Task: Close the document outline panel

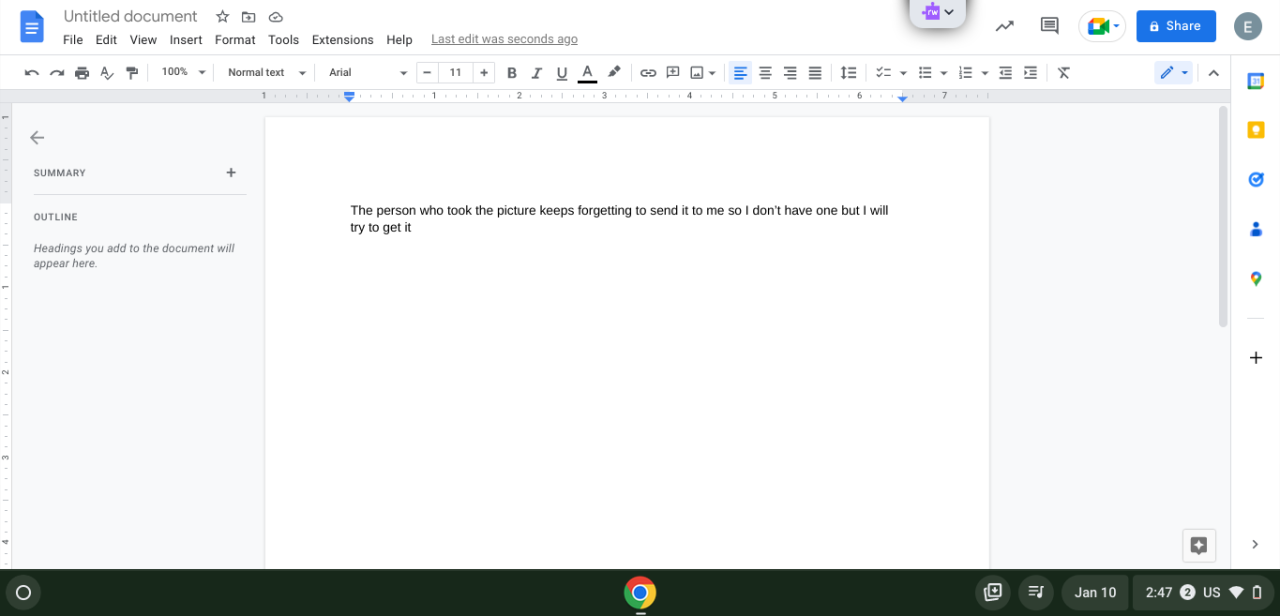Action: click(x=37, y=138)
